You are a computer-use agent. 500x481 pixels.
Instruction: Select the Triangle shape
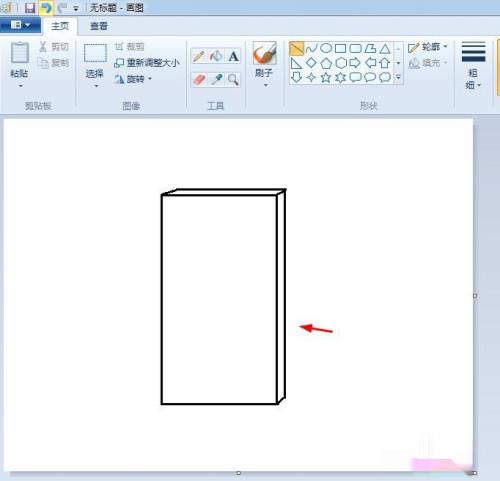point(385,49)
